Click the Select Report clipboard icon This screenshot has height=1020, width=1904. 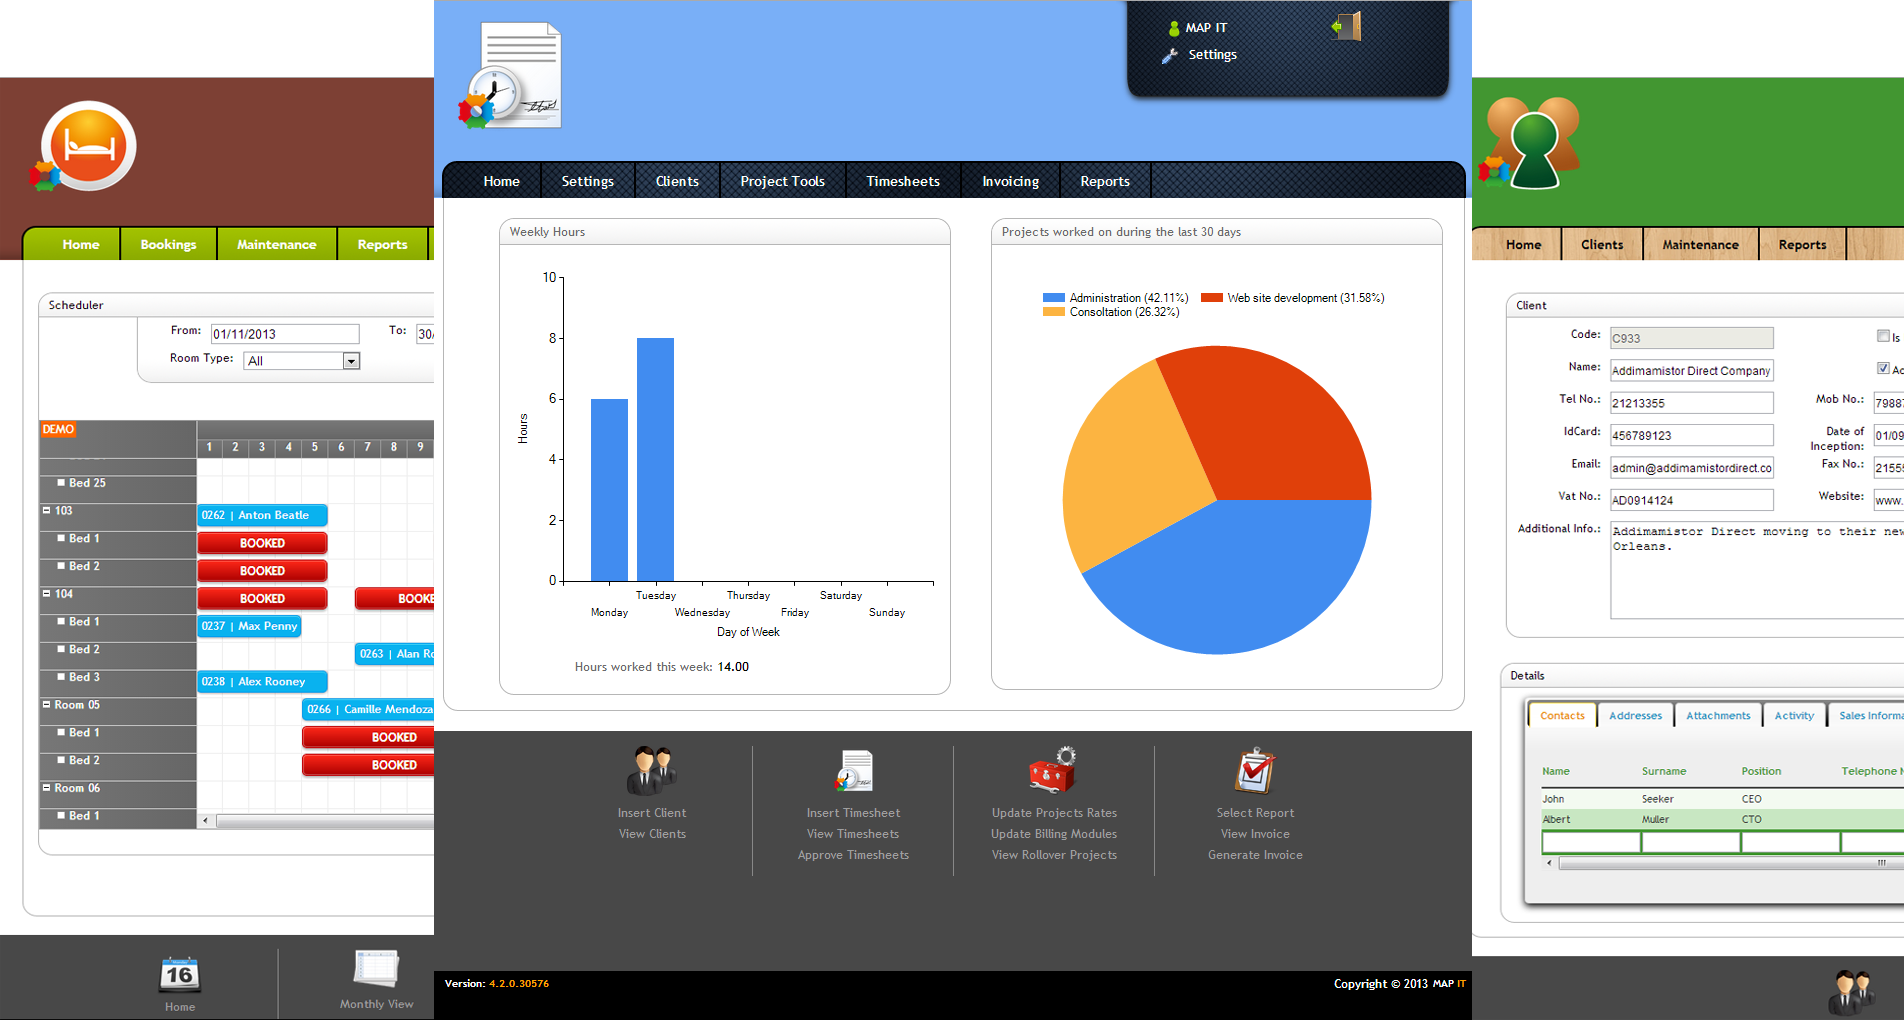click(1255, 771)
